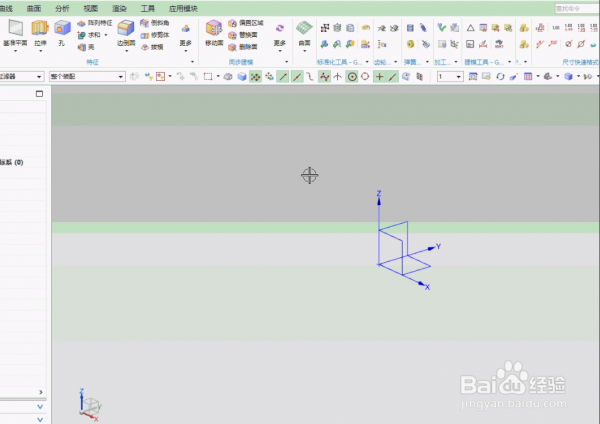This screenshot has width=600, height=424.
Task: Select the 倒斜角 (Chamfer) tool
Action: click(x=157, y=22)
